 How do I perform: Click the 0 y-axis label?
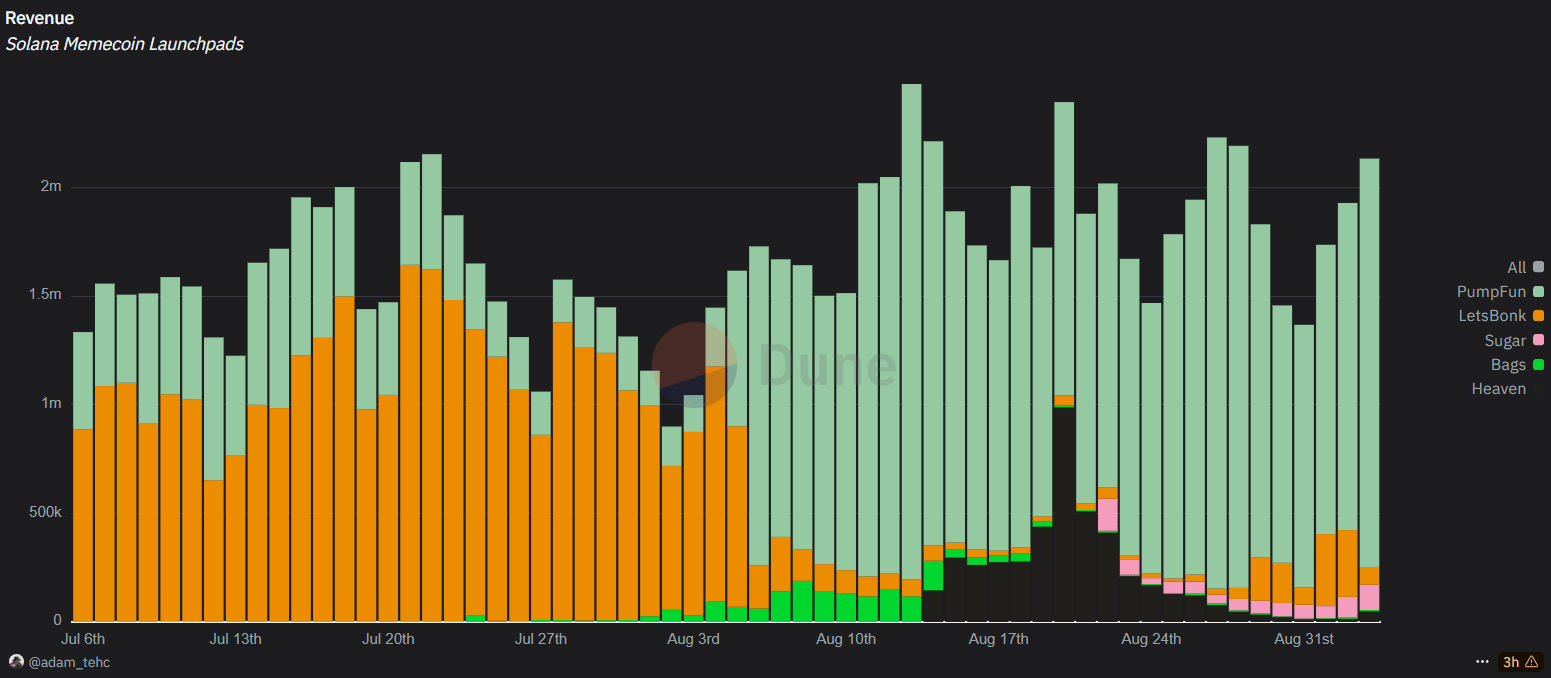pos(58,620)
